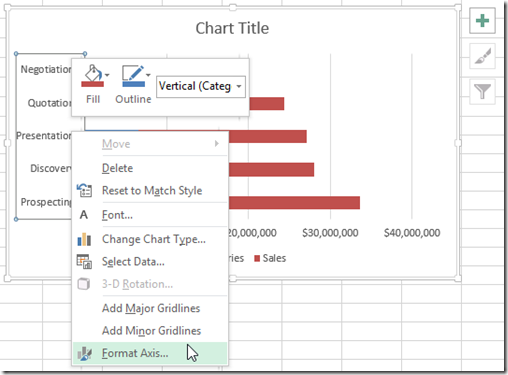The width and height of the screenshot is (508, 375).
Task: Choose Add Minor Gridlines
Action: click(x=150, y=331)
